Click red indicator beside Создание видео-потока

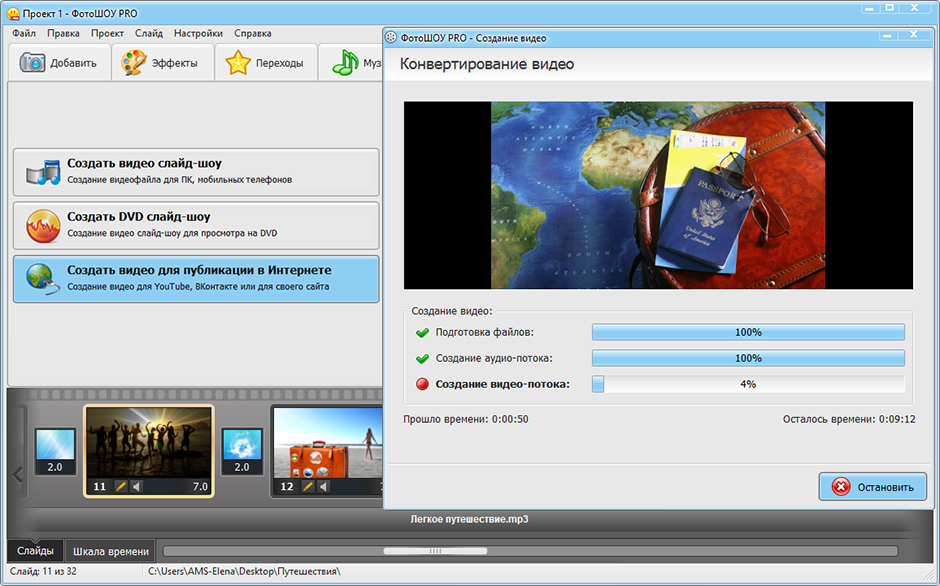pos(422,384)
